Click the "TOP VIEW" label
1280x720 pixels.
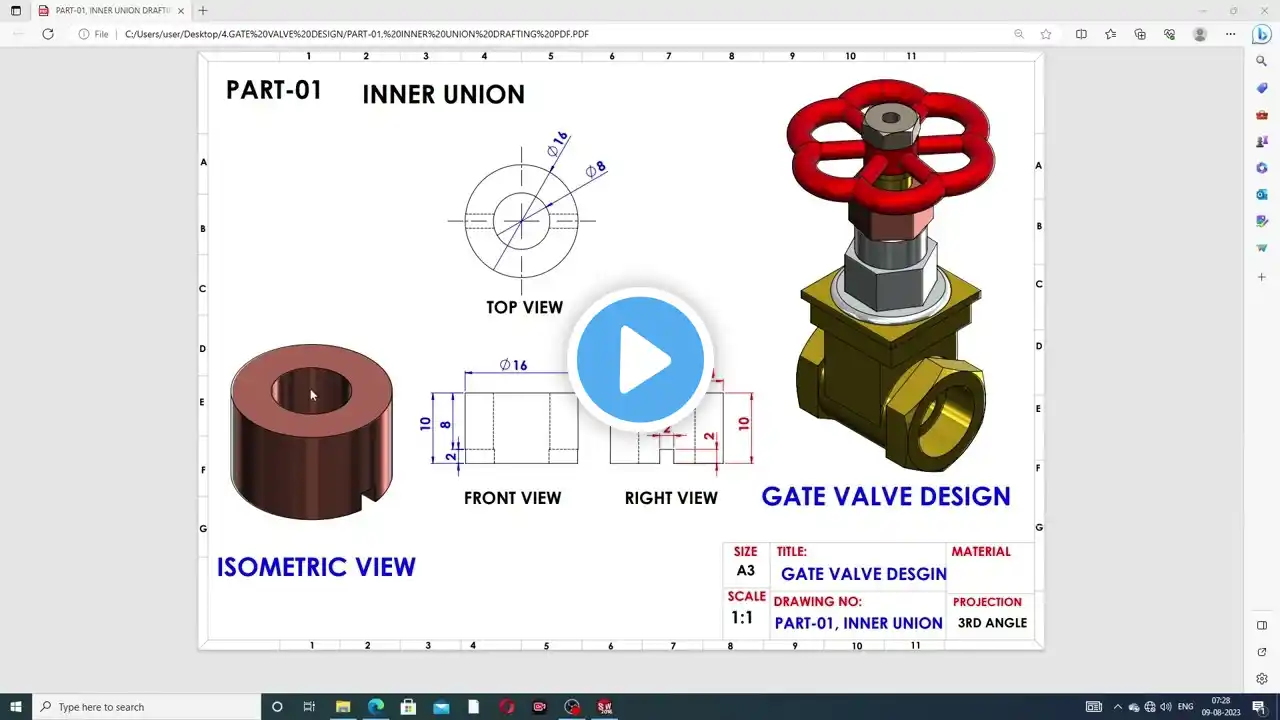(524, 307)
